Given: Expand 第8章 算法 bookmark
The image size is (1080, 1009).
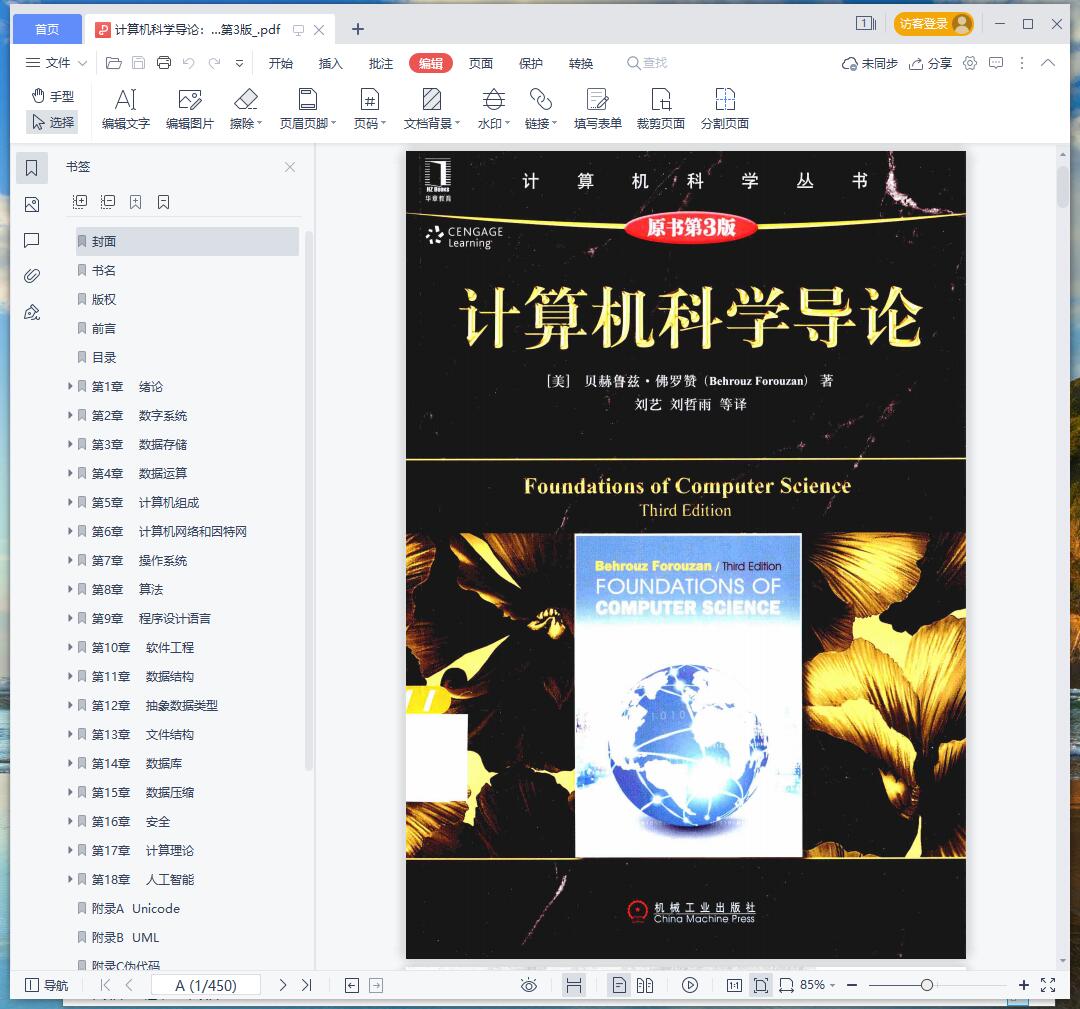Looking at the screenshot, I should pos(70,589).
